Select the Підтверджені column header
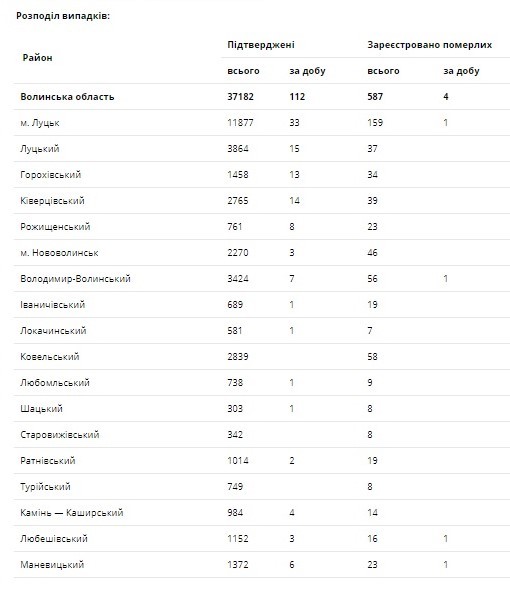This screenshot has width=510, height=594. pos(261,45)
